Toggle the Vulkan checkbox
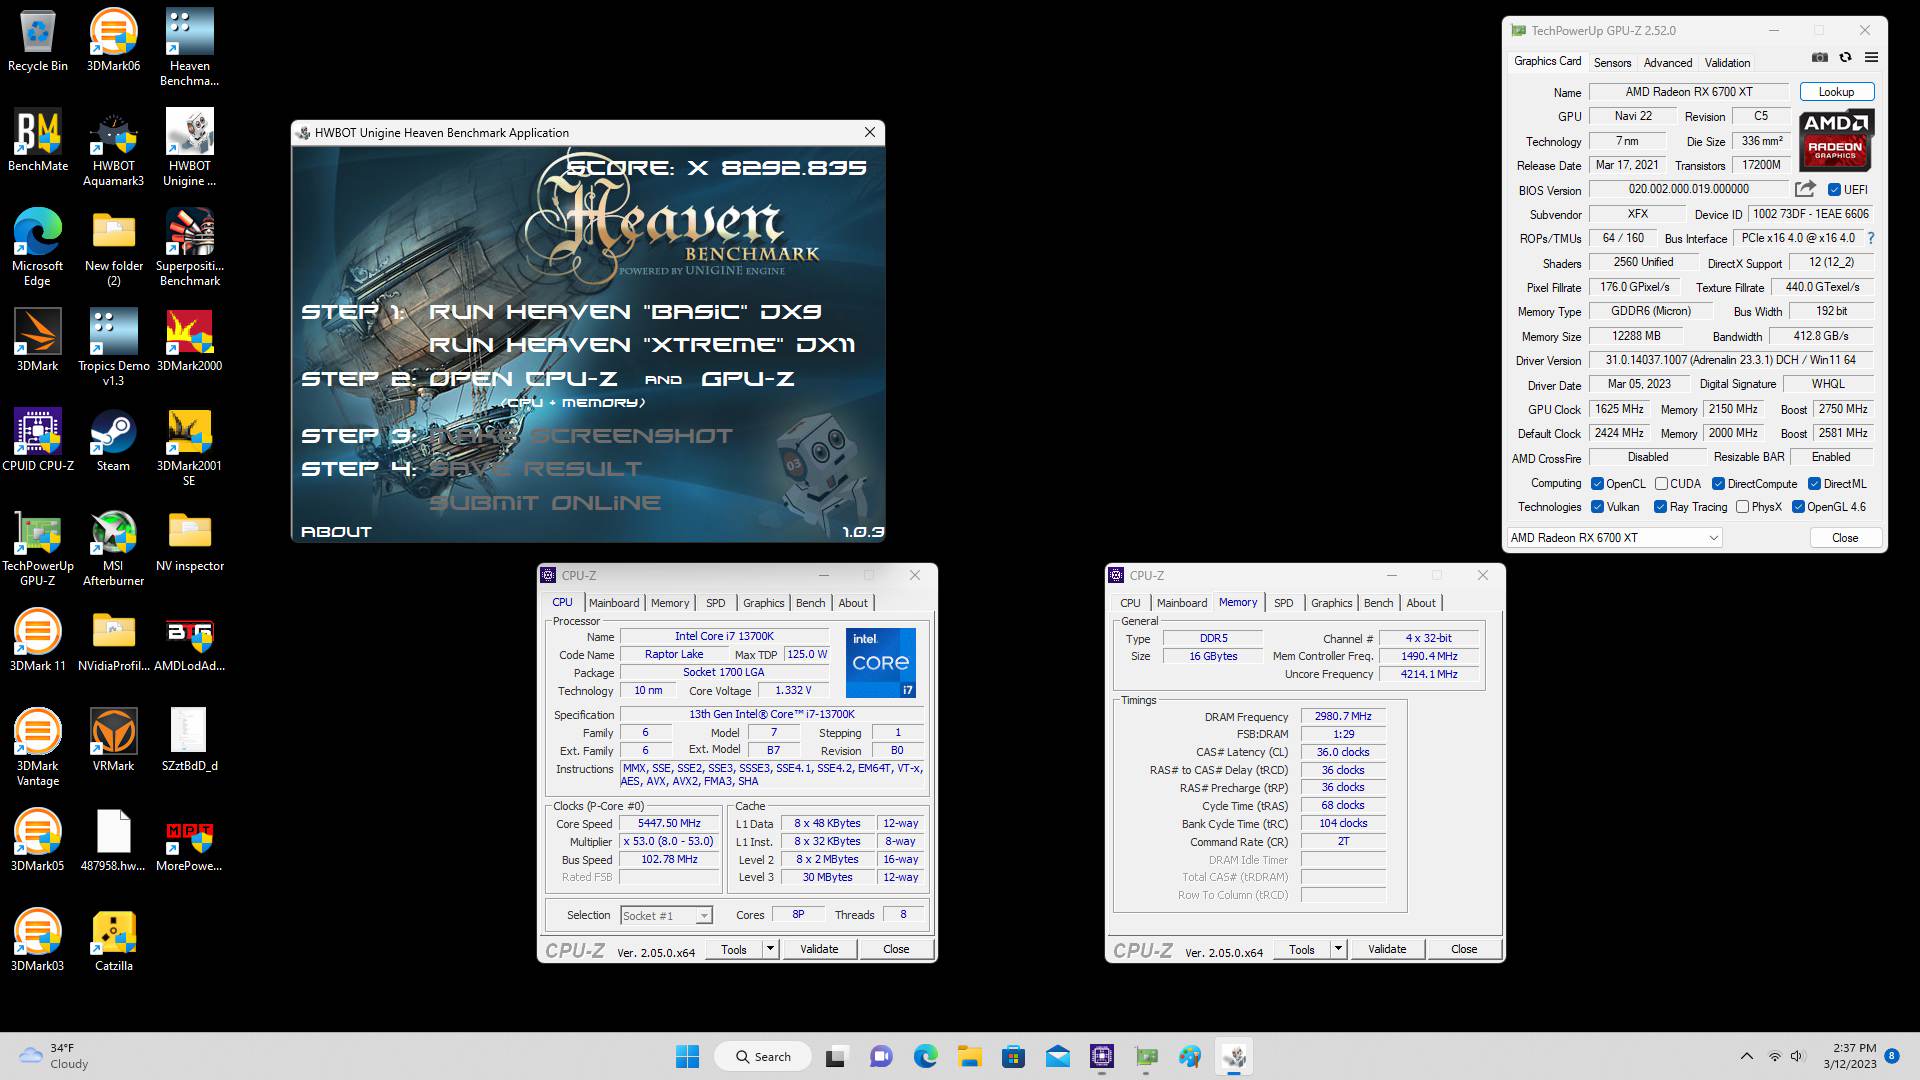Screen dimensions: 1920x1080 [x=1597, y=507]
